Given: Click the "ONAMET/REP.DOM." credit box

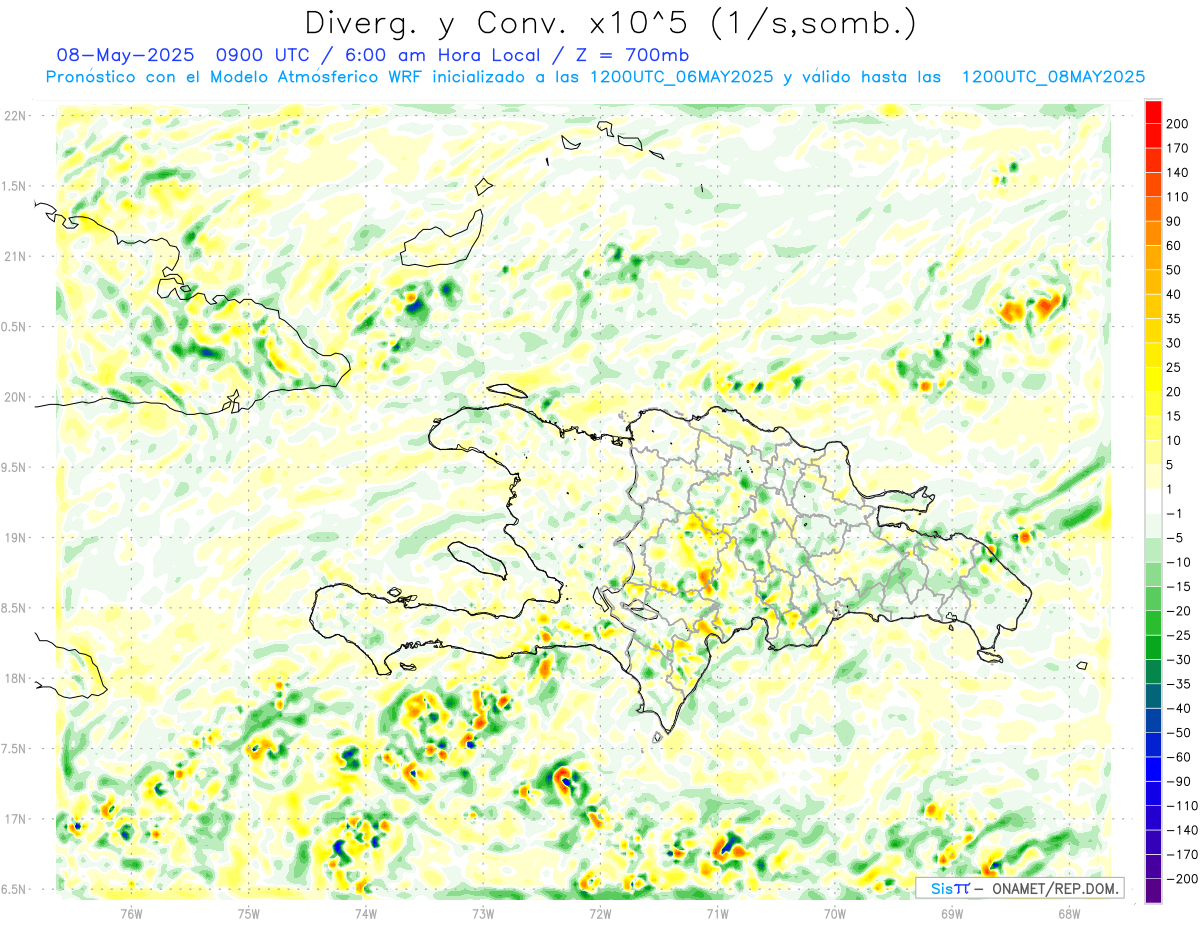Looking at the screenshot, I should click(1020, 888).
